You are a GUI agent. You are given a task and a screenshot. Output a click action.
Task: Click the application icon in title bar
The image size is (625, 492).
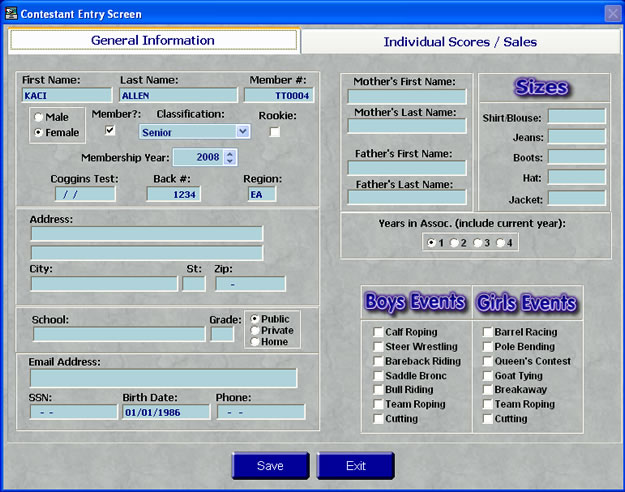[11, 14]
